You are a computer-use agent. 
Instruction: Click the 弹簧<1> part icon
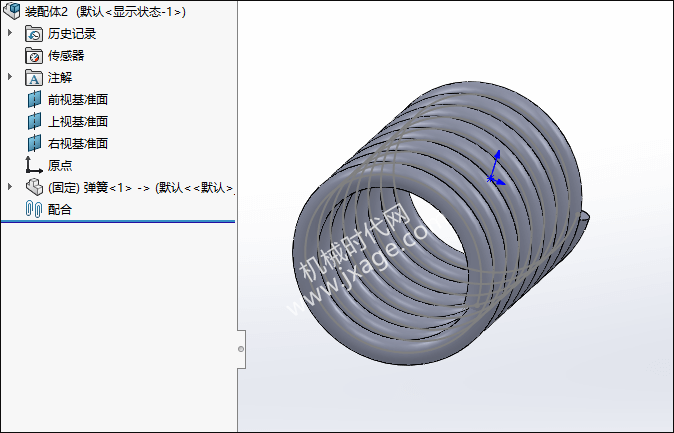pyautogui.click(x=34, y=187)
